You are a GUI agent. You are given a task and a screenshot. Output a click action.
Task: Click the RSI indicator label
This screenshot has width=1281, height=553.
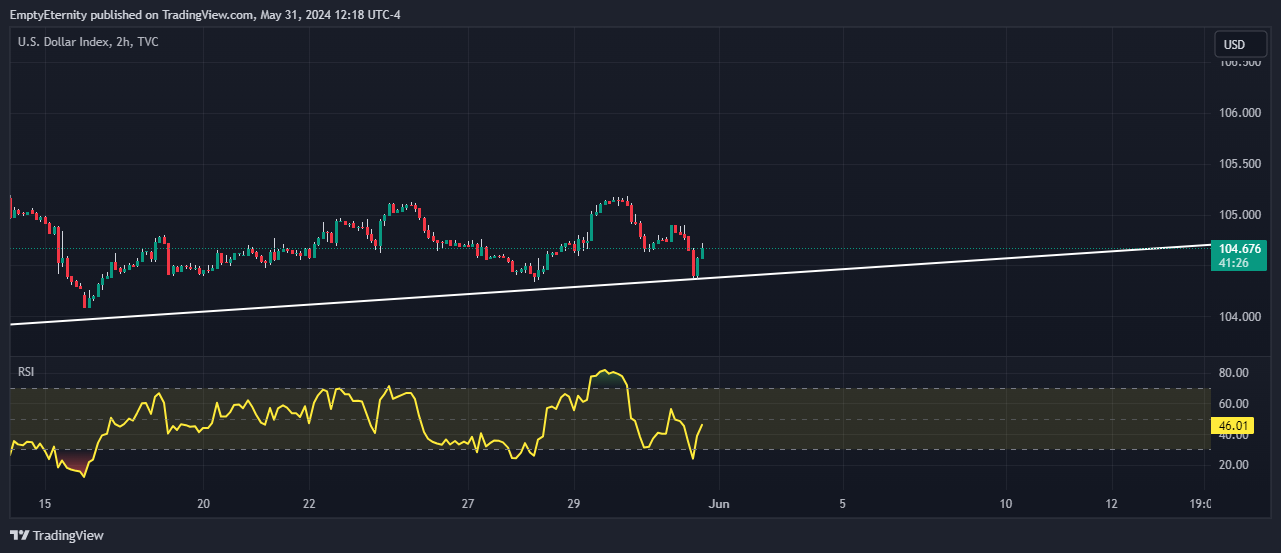tap(26, 372)
